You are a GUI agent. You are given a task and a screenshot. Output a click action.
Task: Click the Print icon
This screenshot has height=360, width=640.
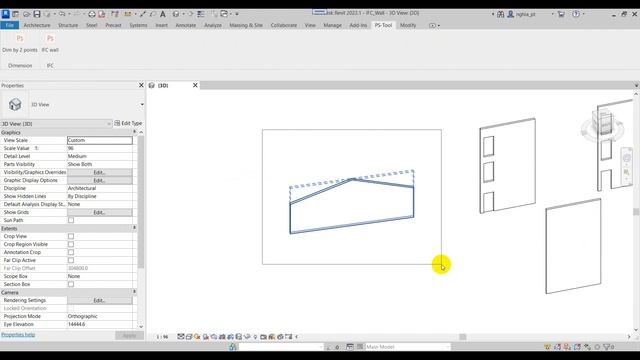92,14
